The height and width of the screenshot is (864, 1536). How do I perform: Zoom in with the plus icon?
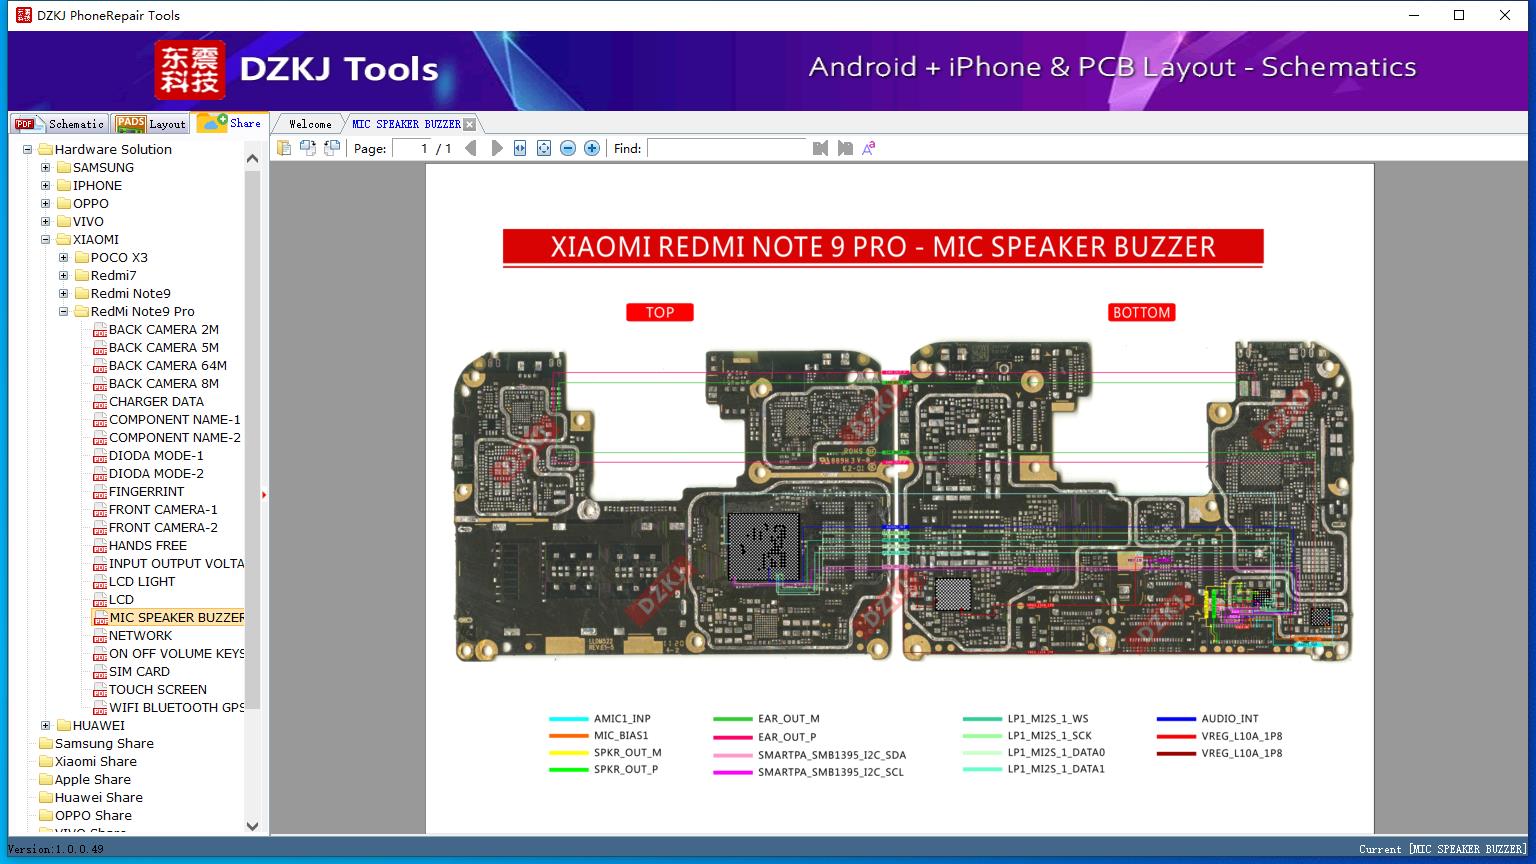point(592,148)
